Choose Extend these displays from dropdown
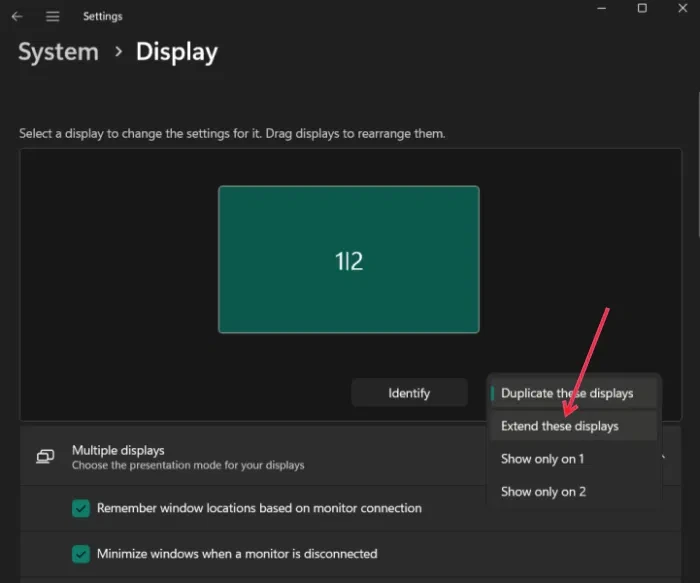Image resolution: width=700 pixels, height=583 pixels. pyautogui.click(x=560, y=426)
